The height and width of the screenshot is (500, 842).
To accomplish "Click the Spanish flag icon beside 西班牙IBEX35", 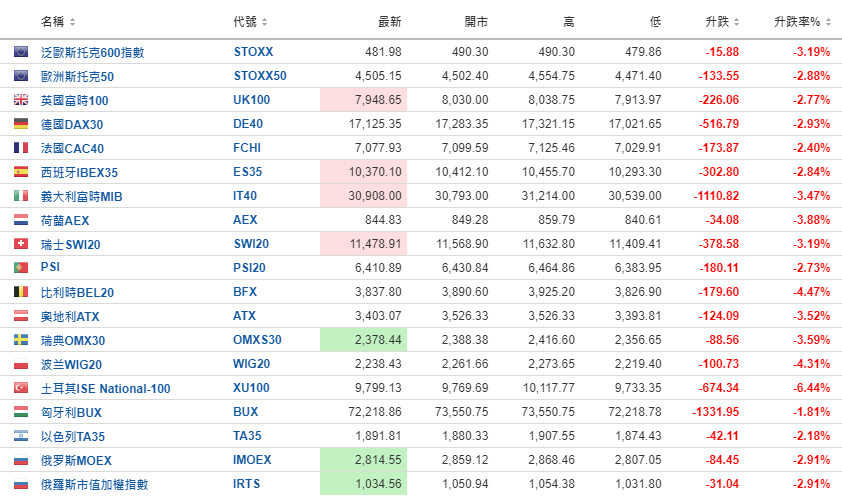I will 21,172.
